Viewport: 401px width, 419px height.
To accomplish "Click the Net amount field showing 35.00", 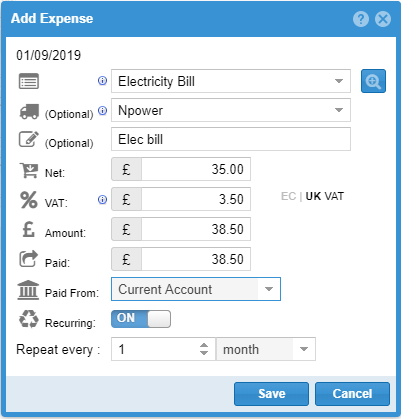I will pyautogui.click(x=196, y=169).
